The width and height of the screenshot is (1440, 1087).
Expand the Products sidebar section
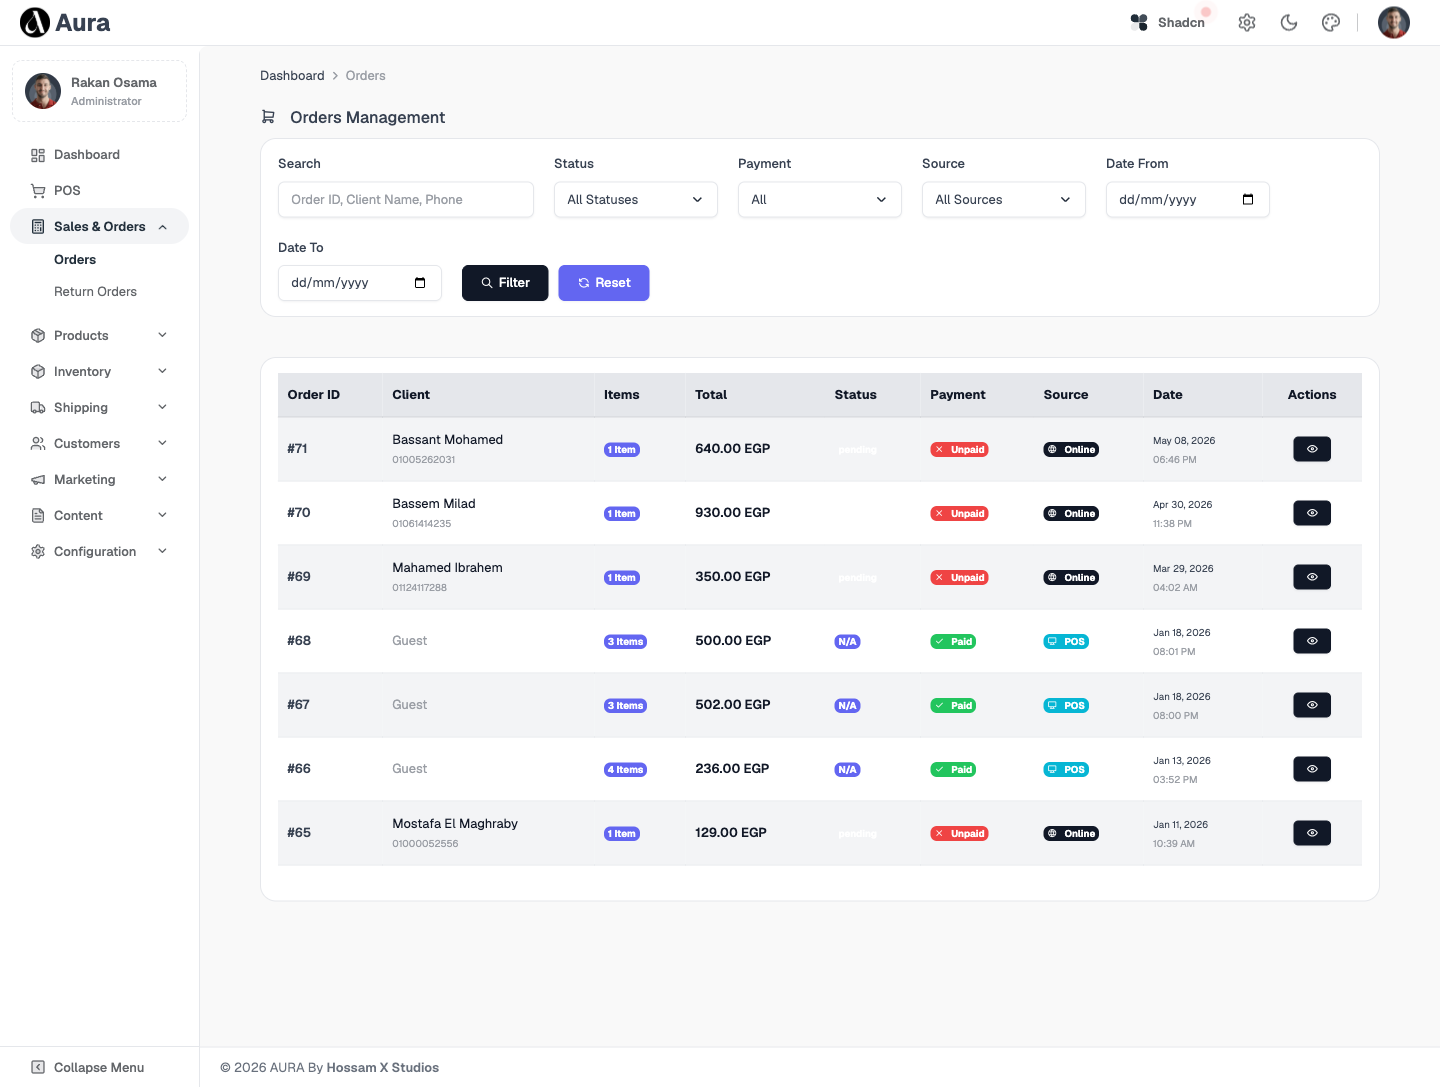99,336
